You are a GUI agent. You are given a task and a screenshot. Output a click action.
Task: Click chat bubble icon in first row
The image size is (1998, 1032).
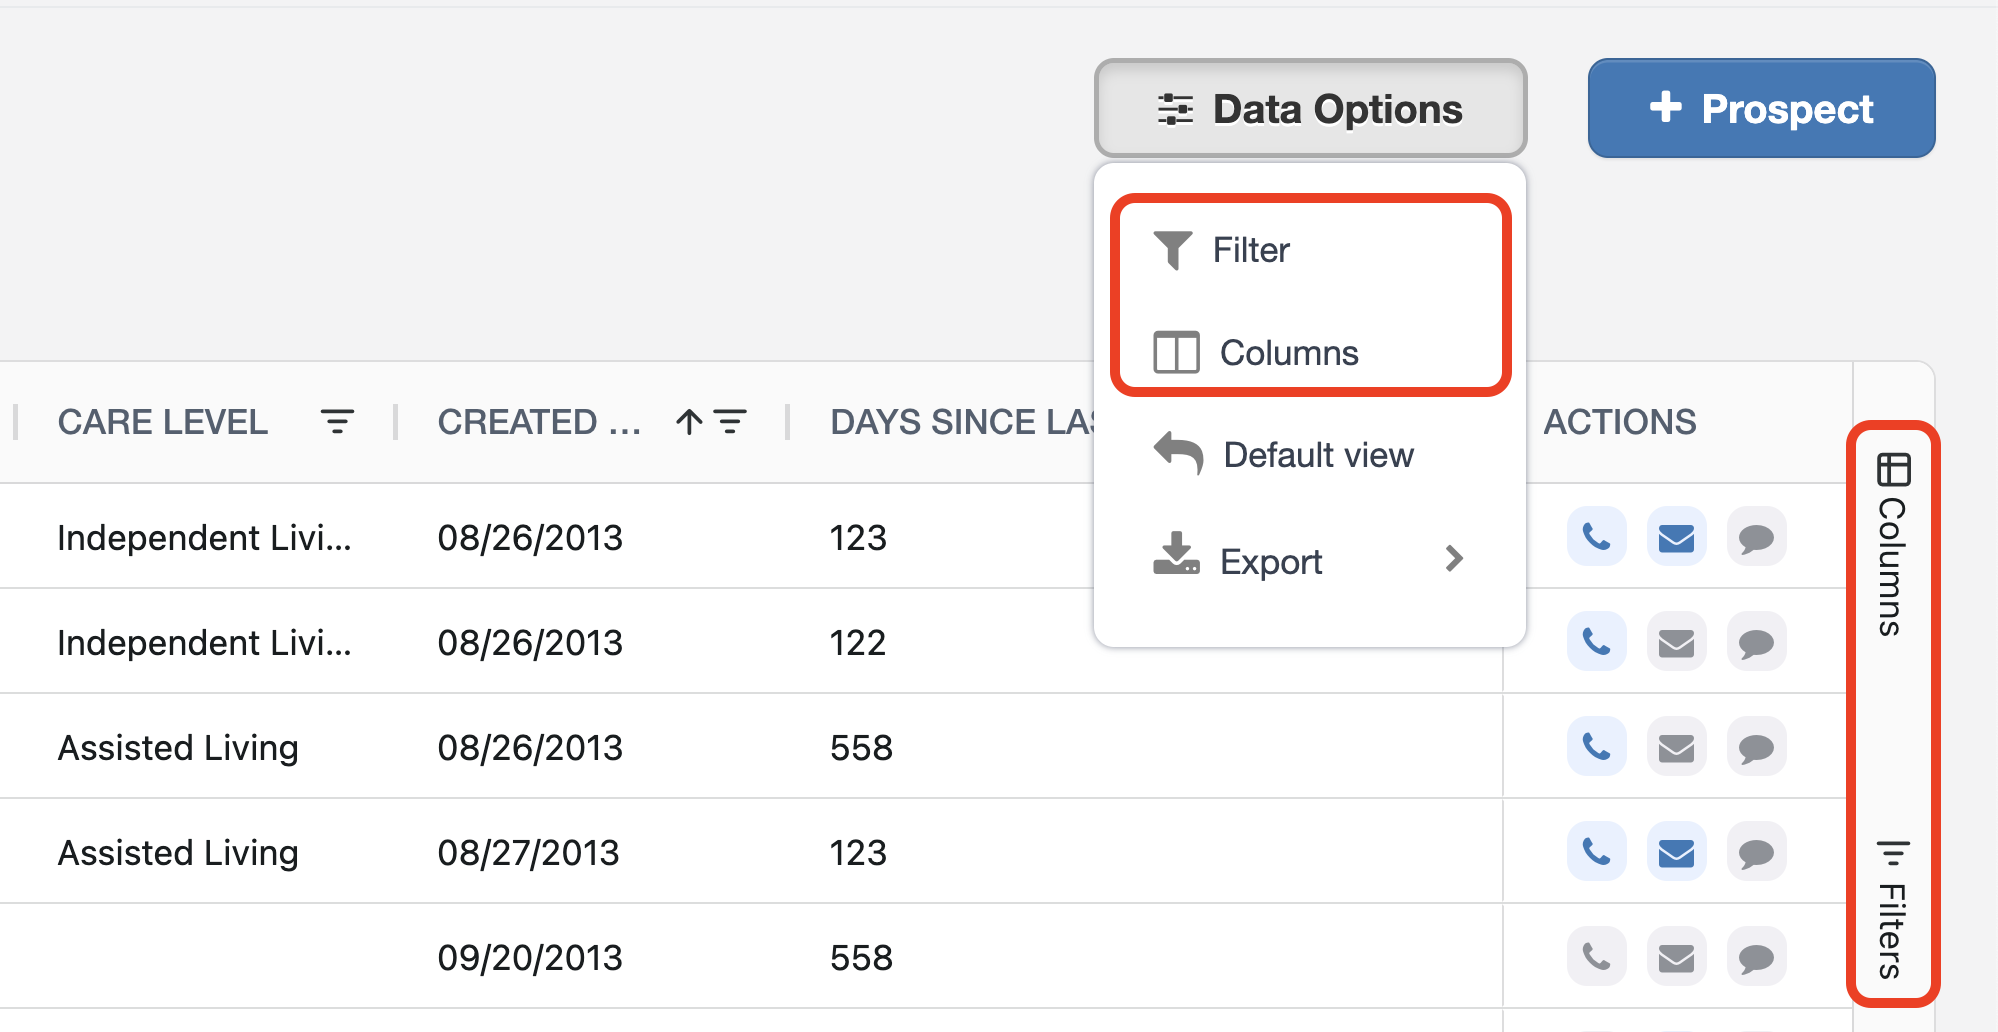coord(1756,538)
